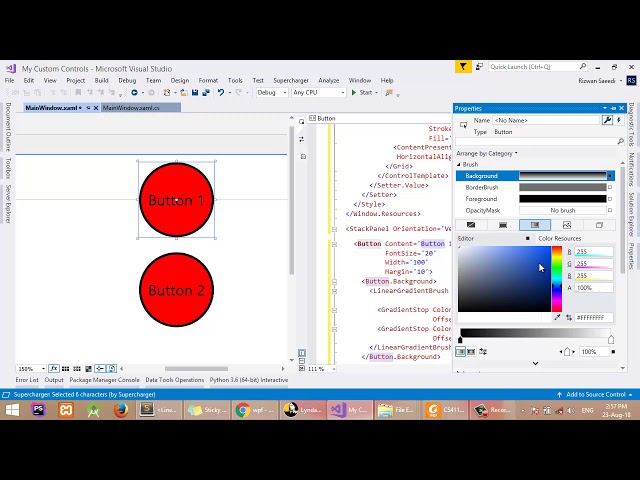Open the Start button dropdown arrow
Image resolution: width=640 pixels, height=480 pixels.
click(x=376, y=93)
